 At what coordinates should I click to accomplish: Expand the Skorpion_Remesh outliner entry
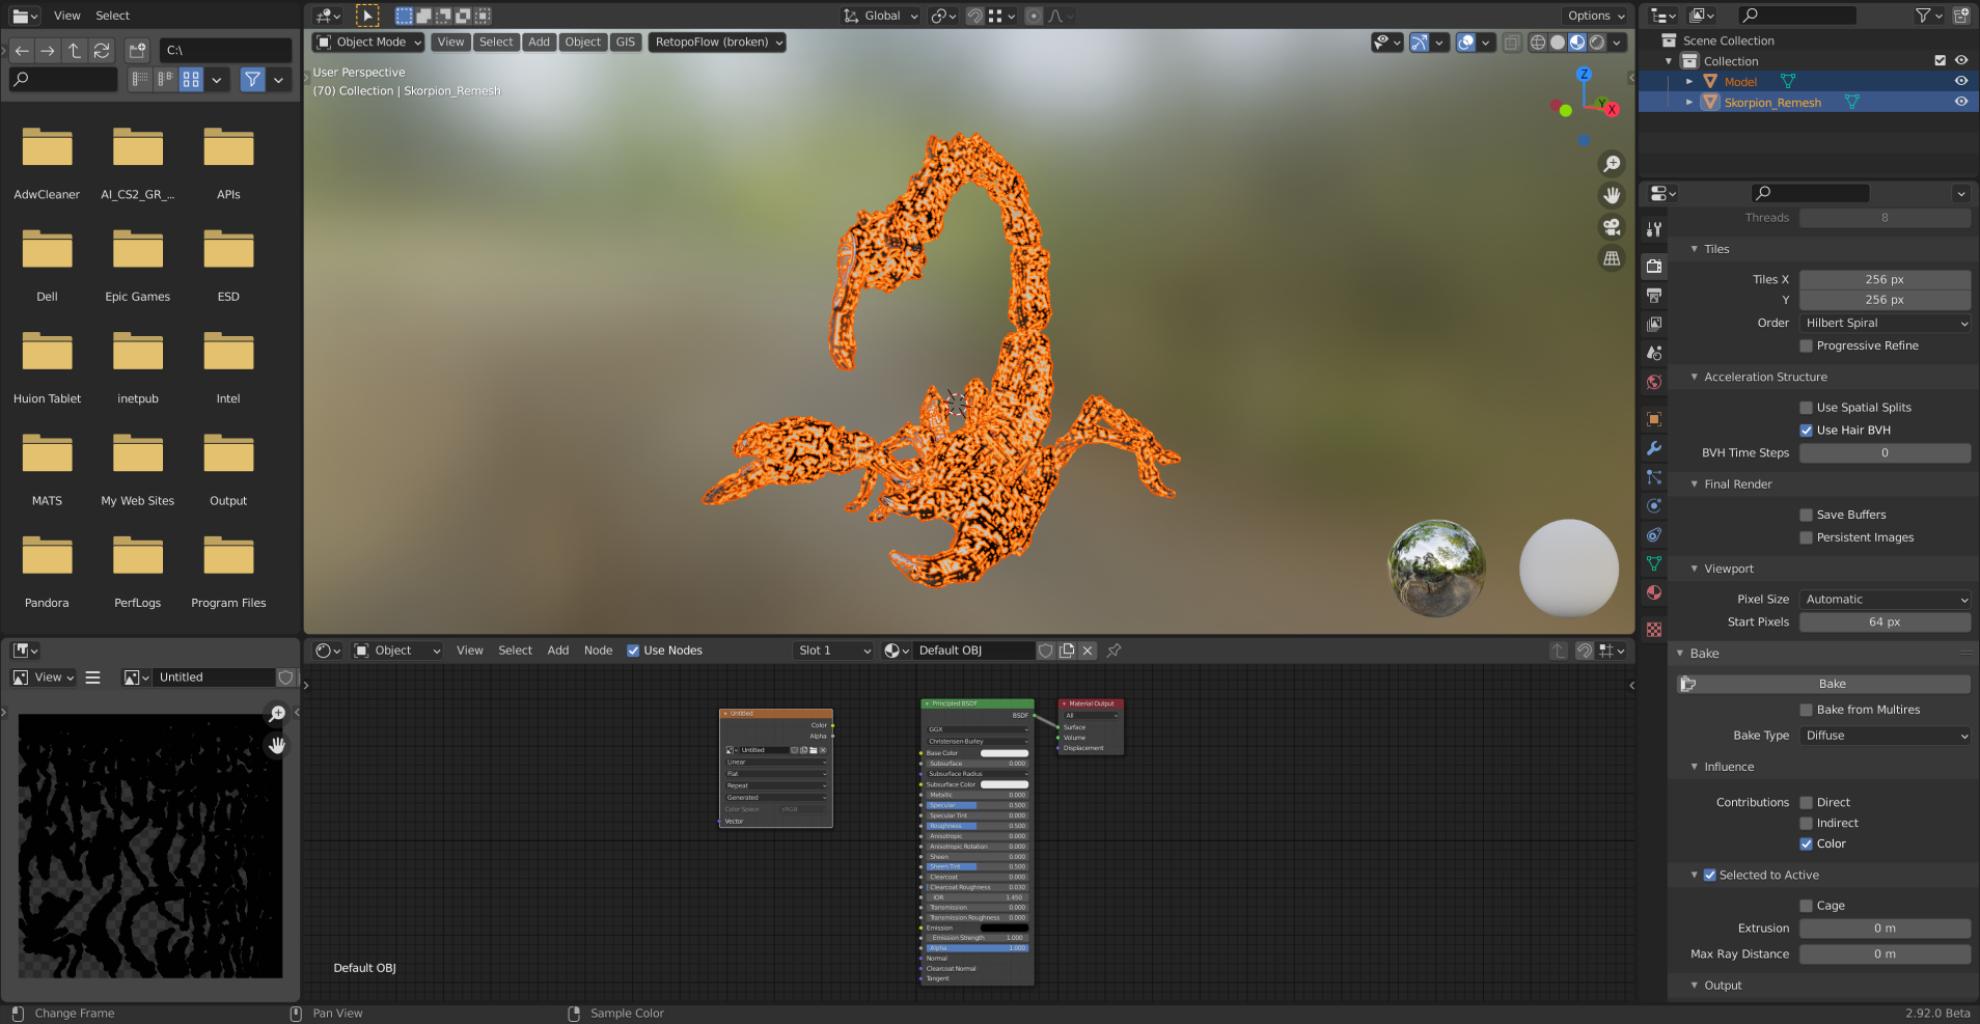[1689, 102]
